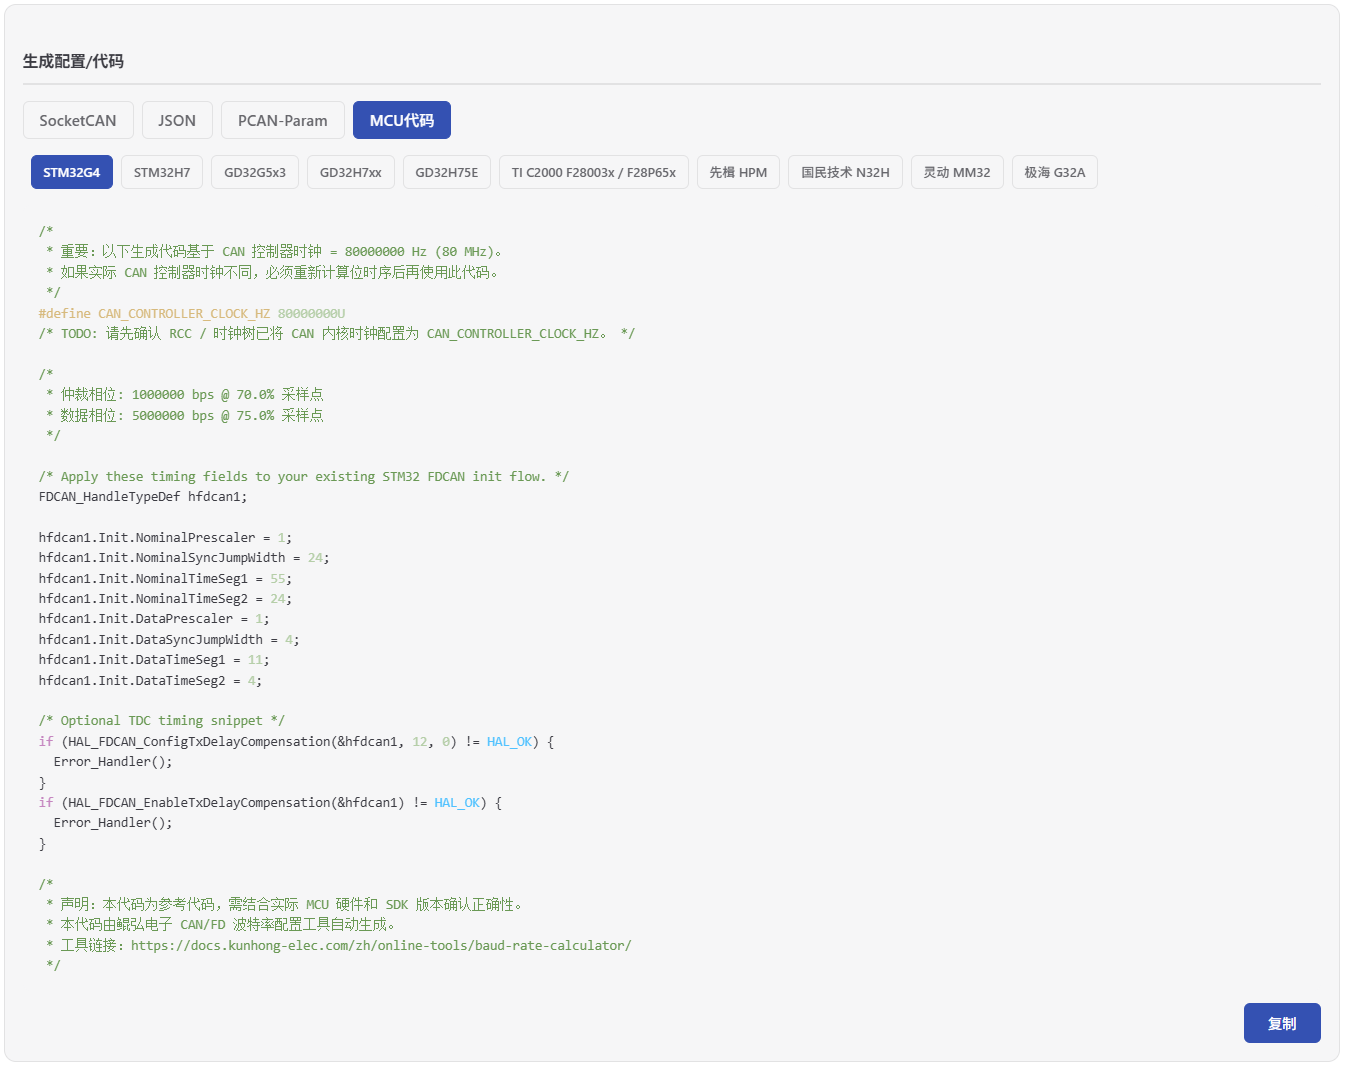Switch to GD32H75E code

tap(446, 172)
